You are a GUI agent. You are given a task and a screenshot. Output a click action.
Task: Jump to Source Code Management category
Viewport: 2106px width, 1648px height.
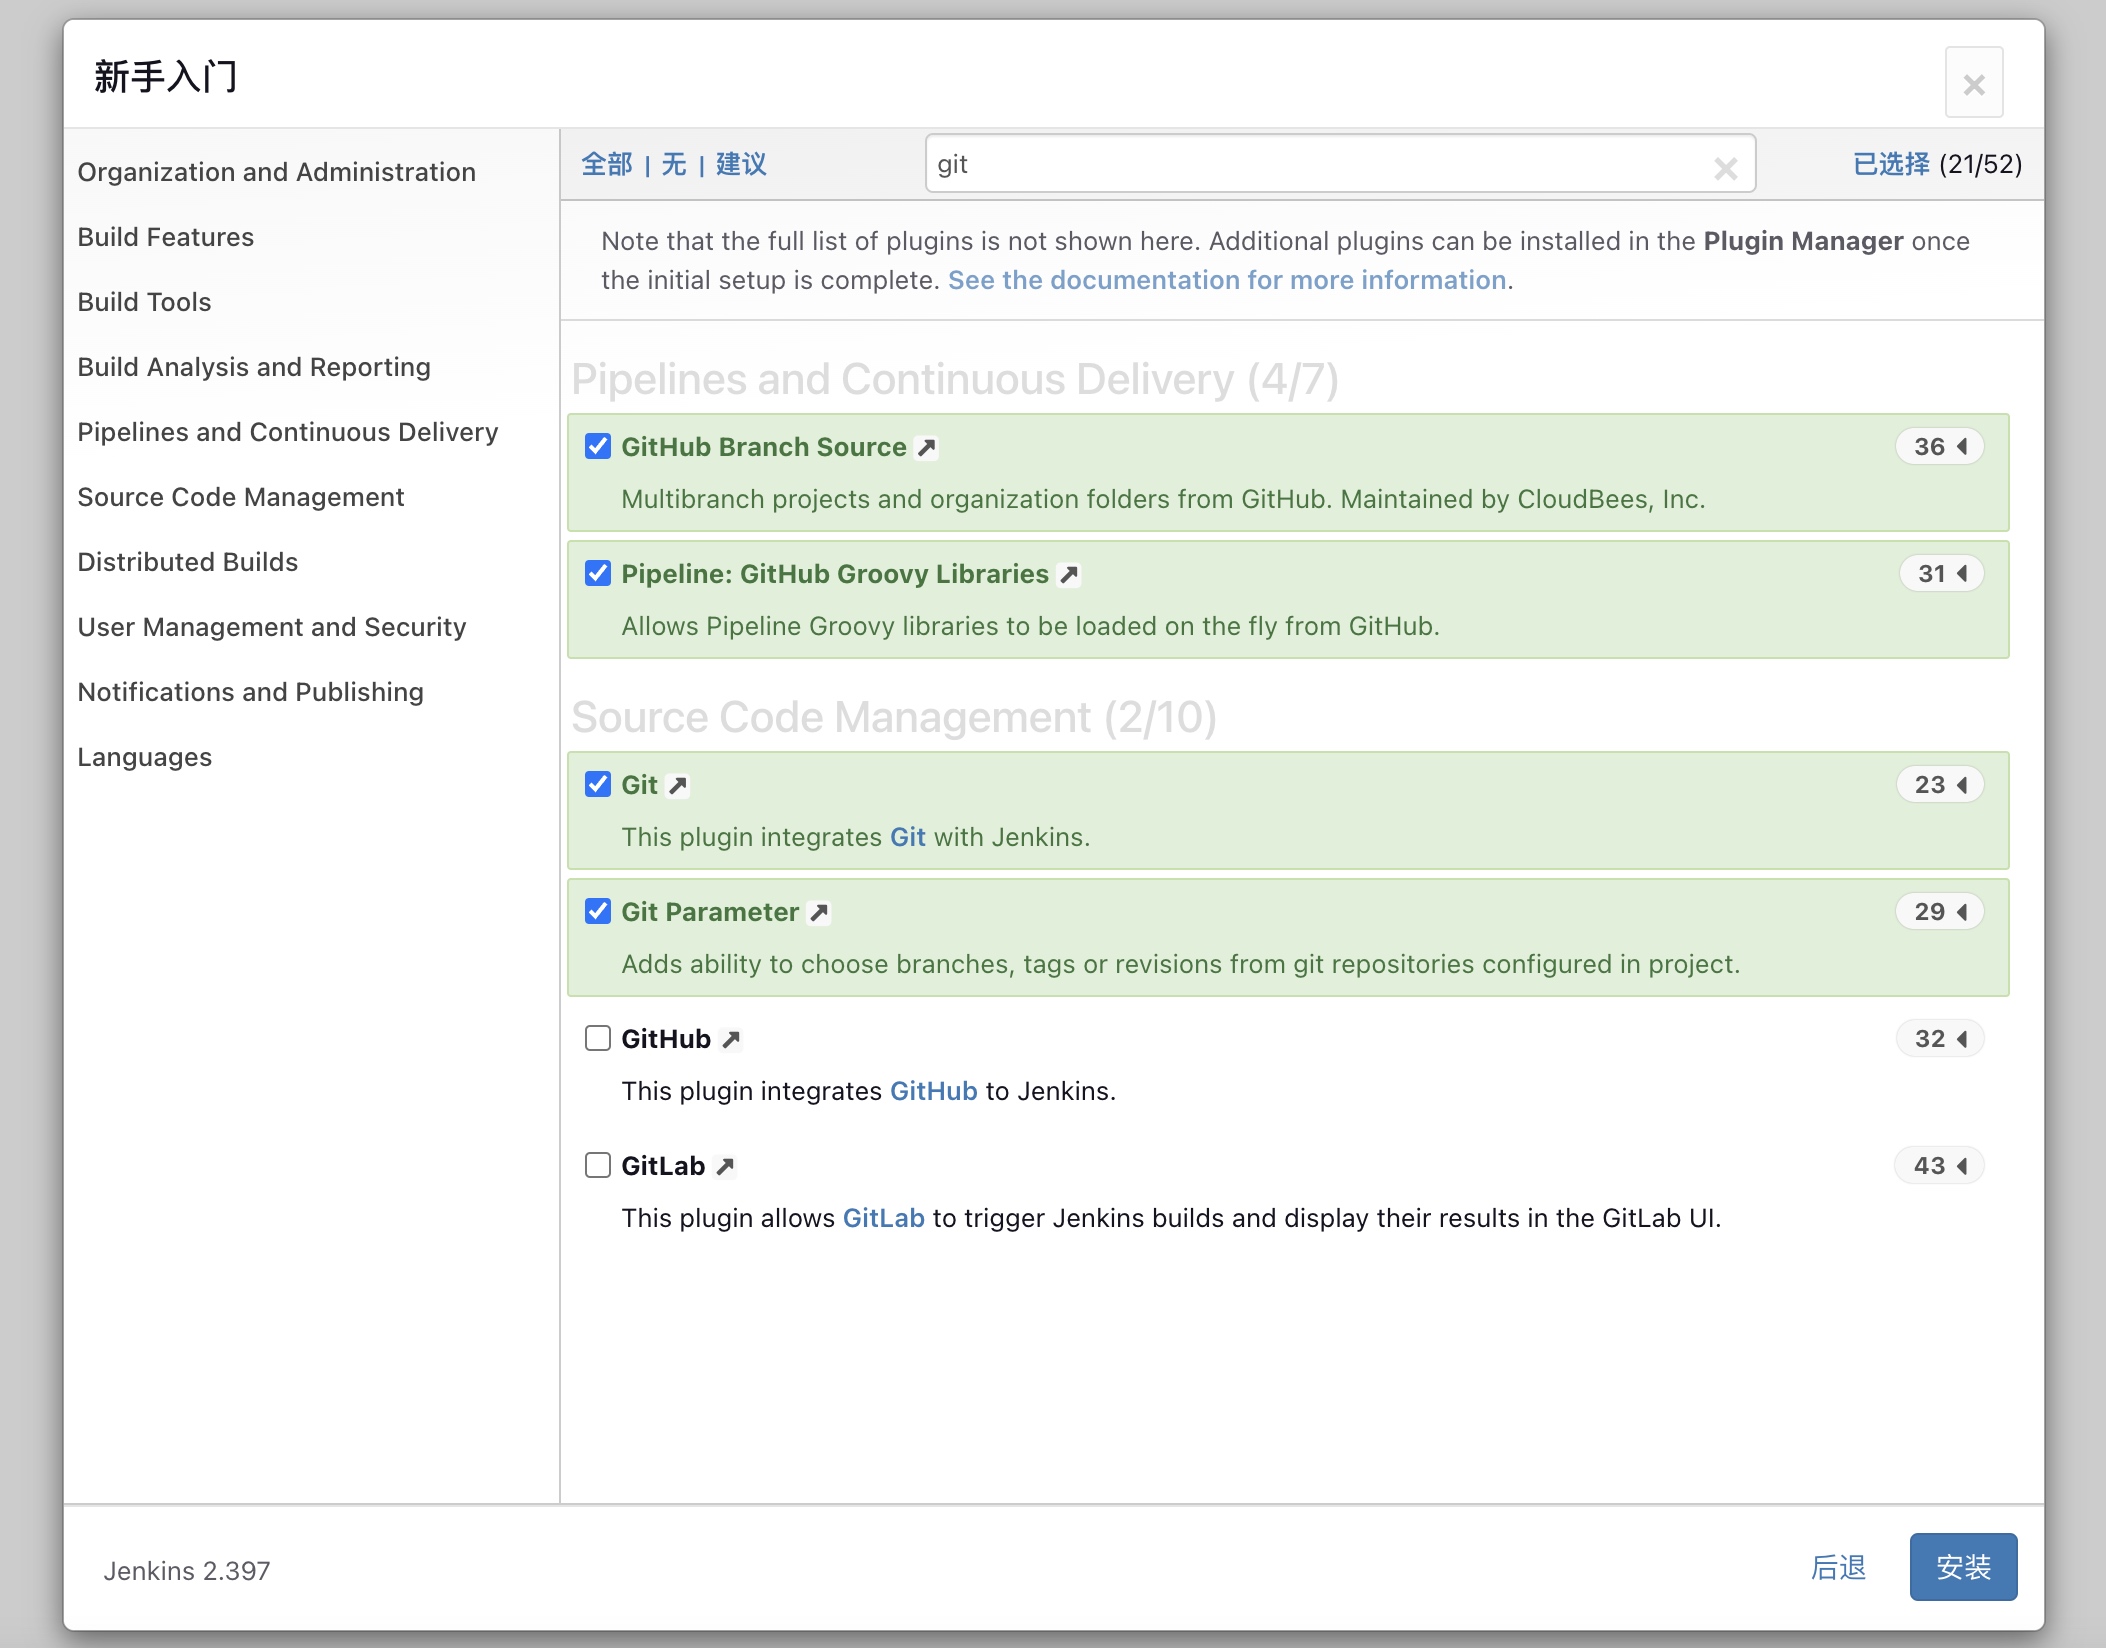pyautogui.click(x=241, y=497)
